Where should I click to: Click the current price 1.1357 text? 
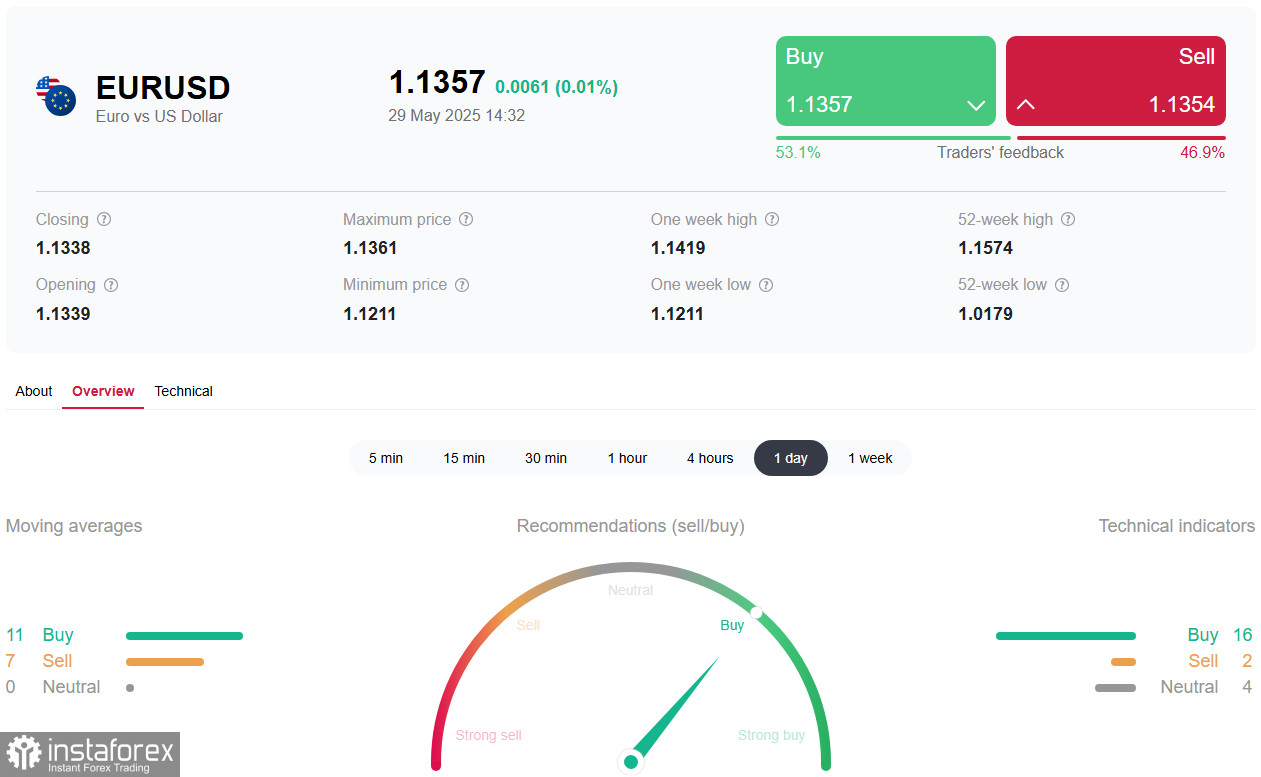[437, 82]
